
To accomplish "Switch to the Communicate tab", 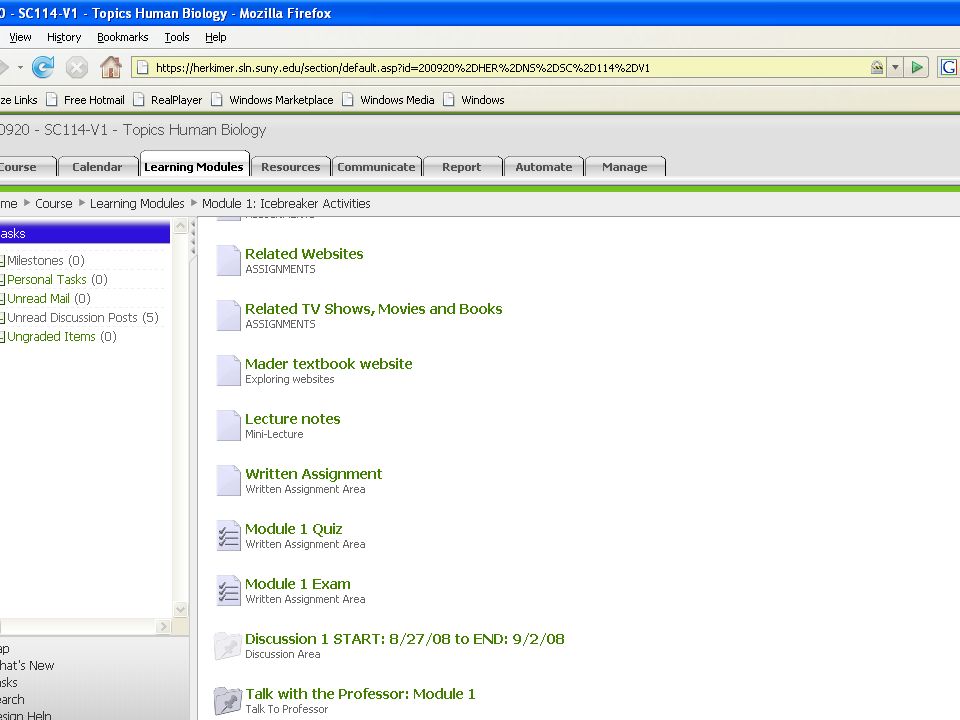I will pos(377,167).
